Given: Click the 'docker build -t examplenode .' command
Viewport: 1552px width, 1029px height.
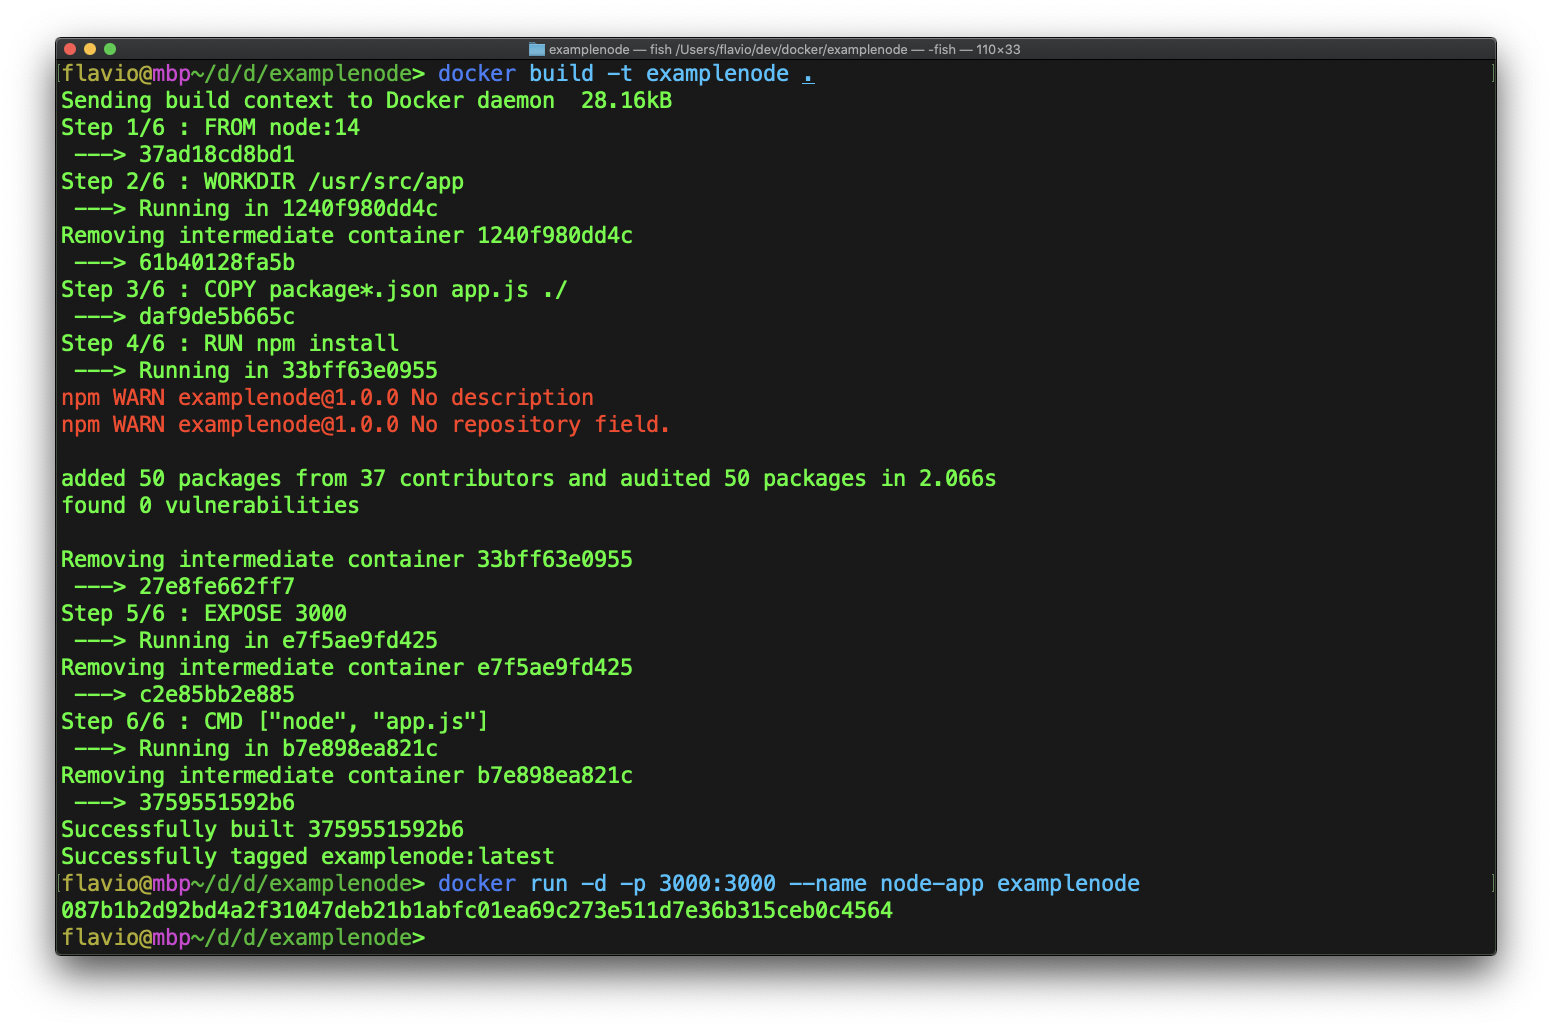Looking at the screenshot, I should [x=612, y=74].
